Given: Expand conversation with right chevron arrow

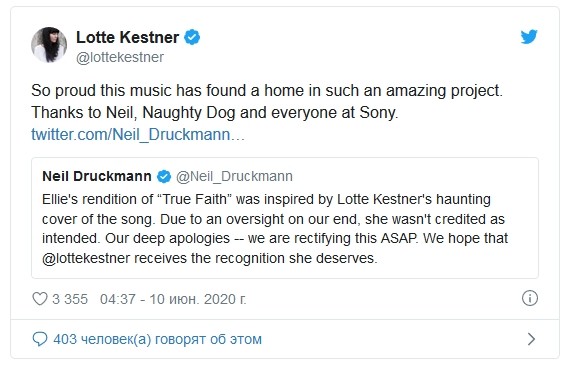Looking at the screenshot, I should pos(531,339).
